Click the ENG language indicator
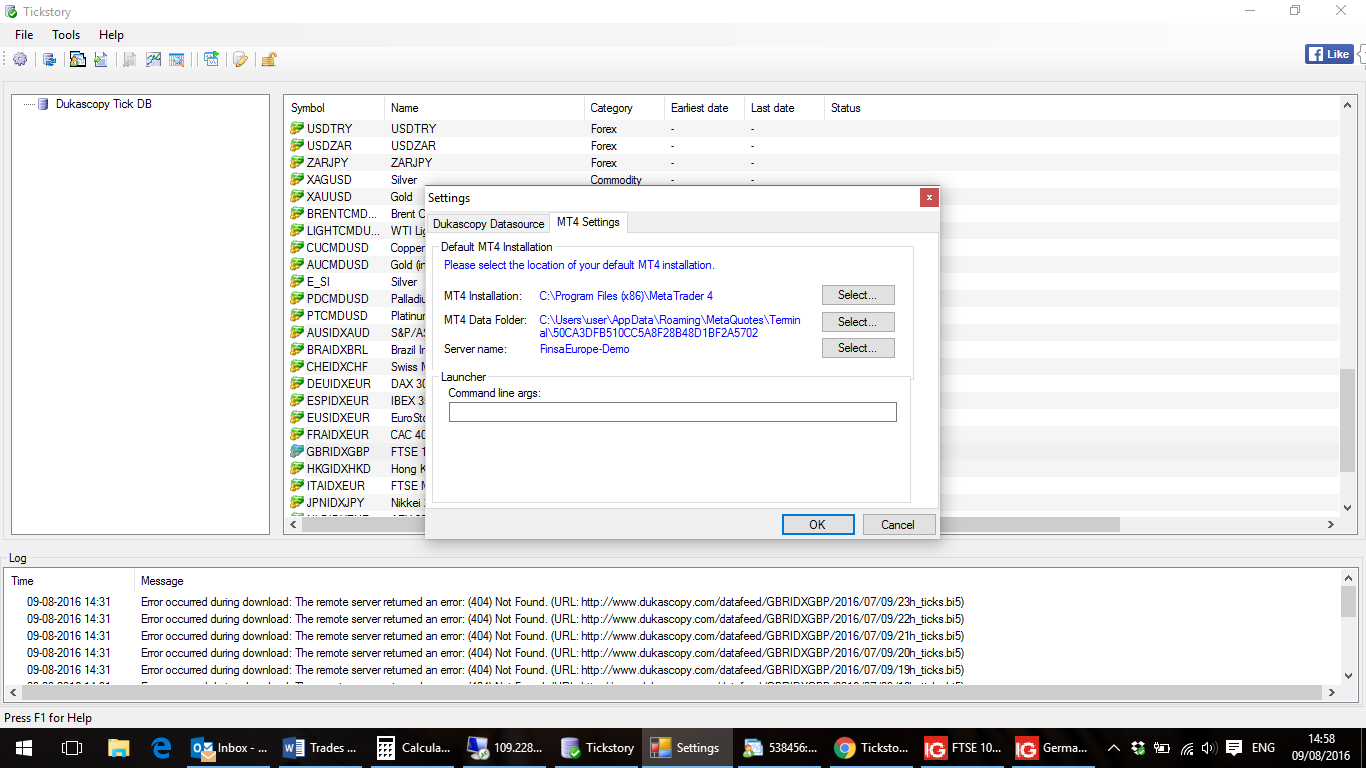This screenshot has height=768, width=1366. pos(1263,747)
